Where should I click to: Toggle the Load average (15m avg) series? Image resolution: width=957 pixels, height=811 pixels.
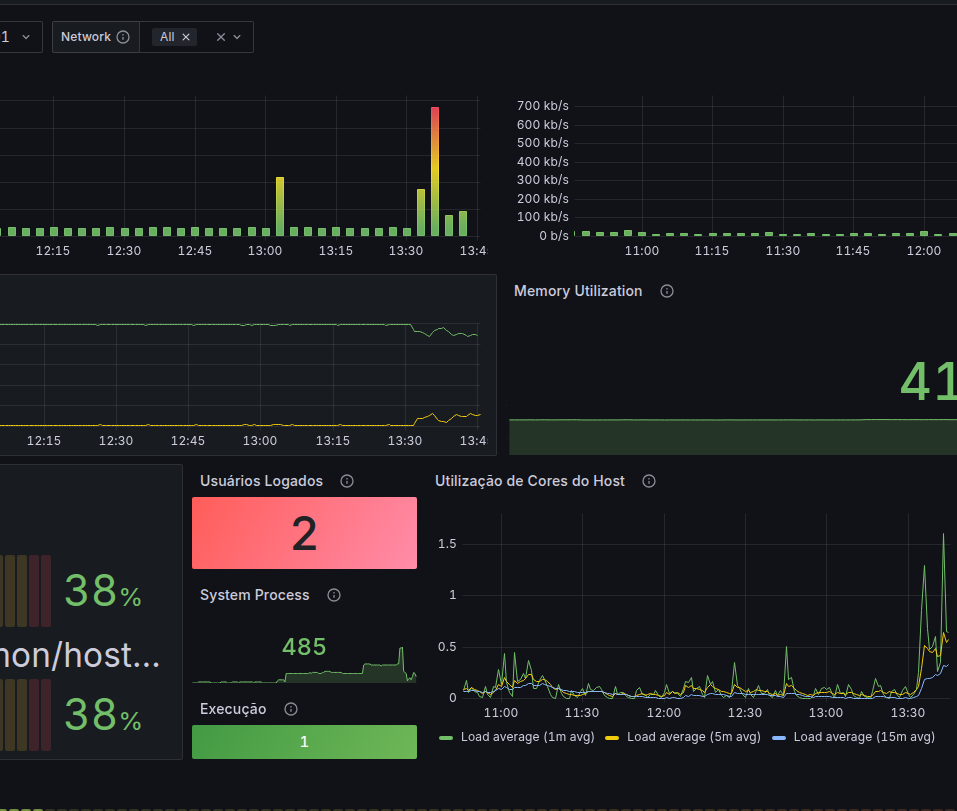853,737
